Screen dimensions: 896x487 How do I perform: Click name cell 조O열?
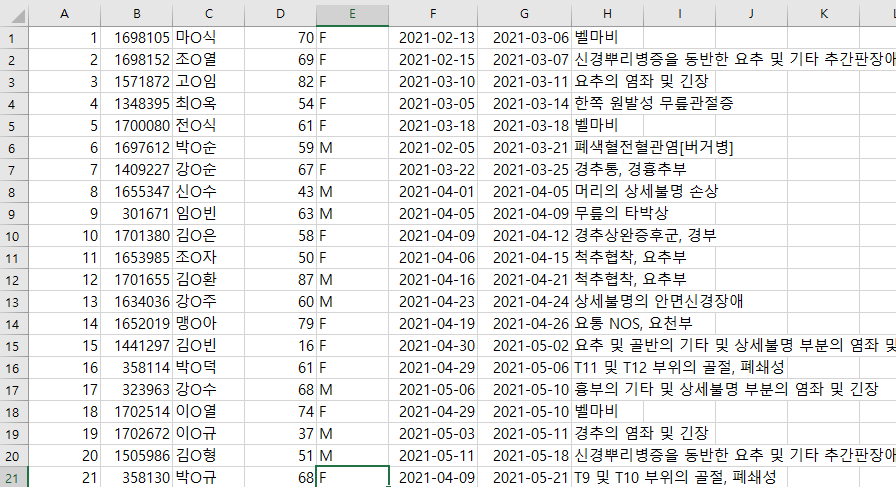pos(208,59)
